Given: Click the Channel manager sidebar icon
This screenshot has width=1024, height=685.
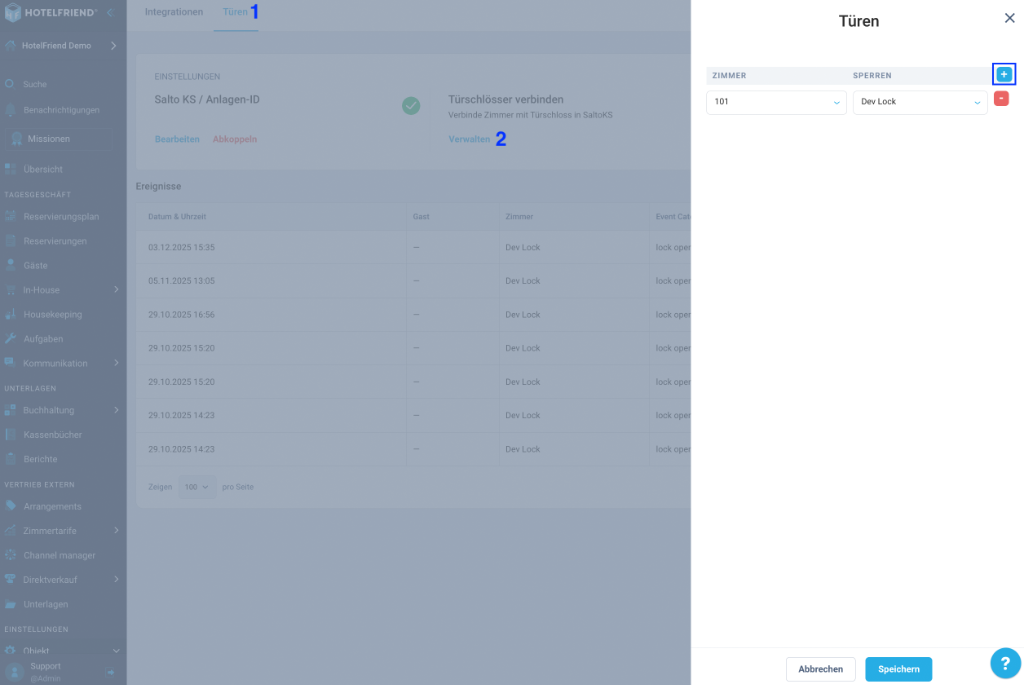Looking at the screenshot, I should (x=10, y=555).
